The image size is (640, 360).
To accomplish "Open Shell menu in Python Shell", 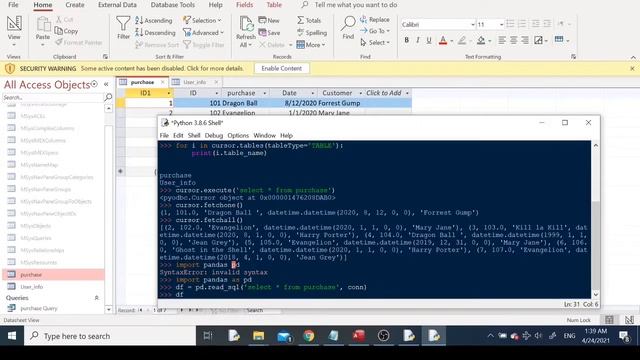I will (194, 135).
